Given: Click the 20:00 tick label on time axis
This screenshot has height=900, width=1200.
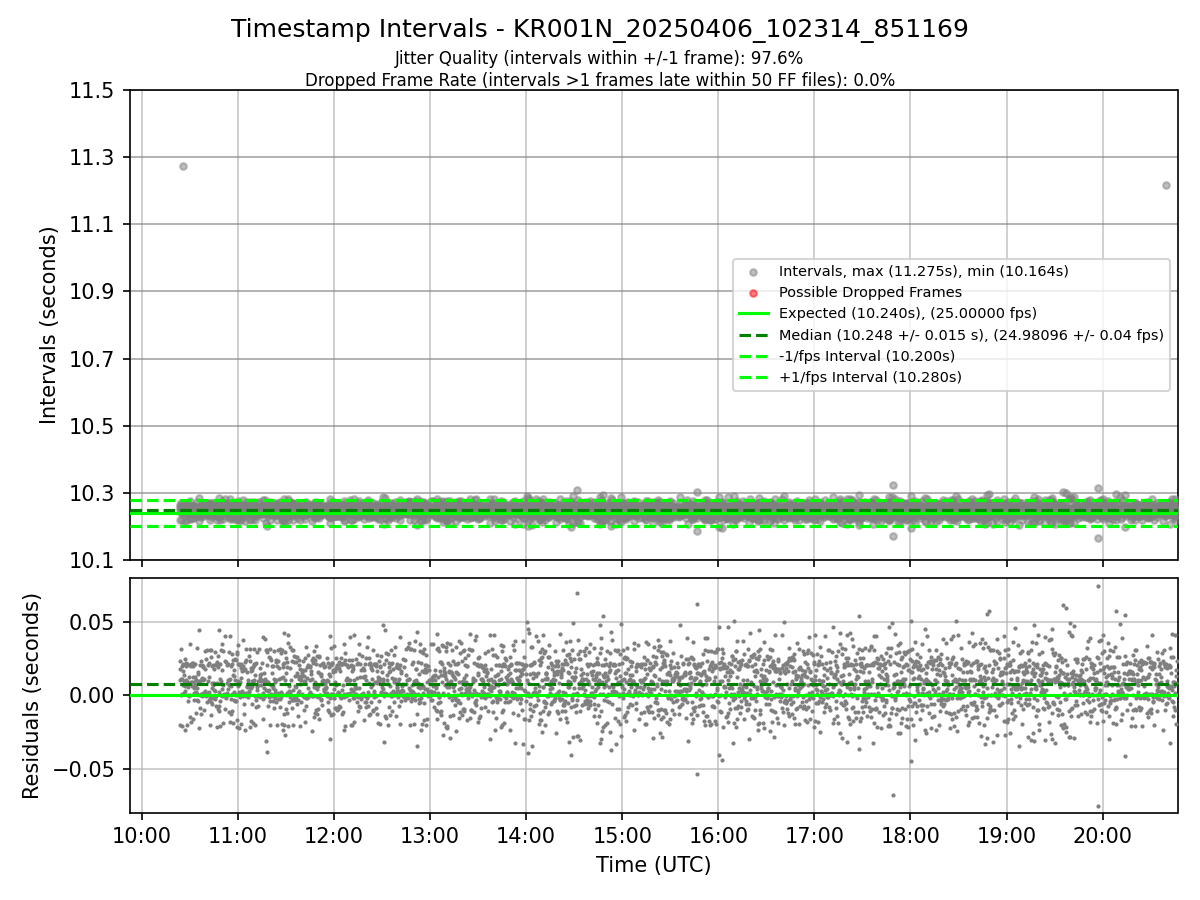Looking at the screenshot, I should 1102,836.
